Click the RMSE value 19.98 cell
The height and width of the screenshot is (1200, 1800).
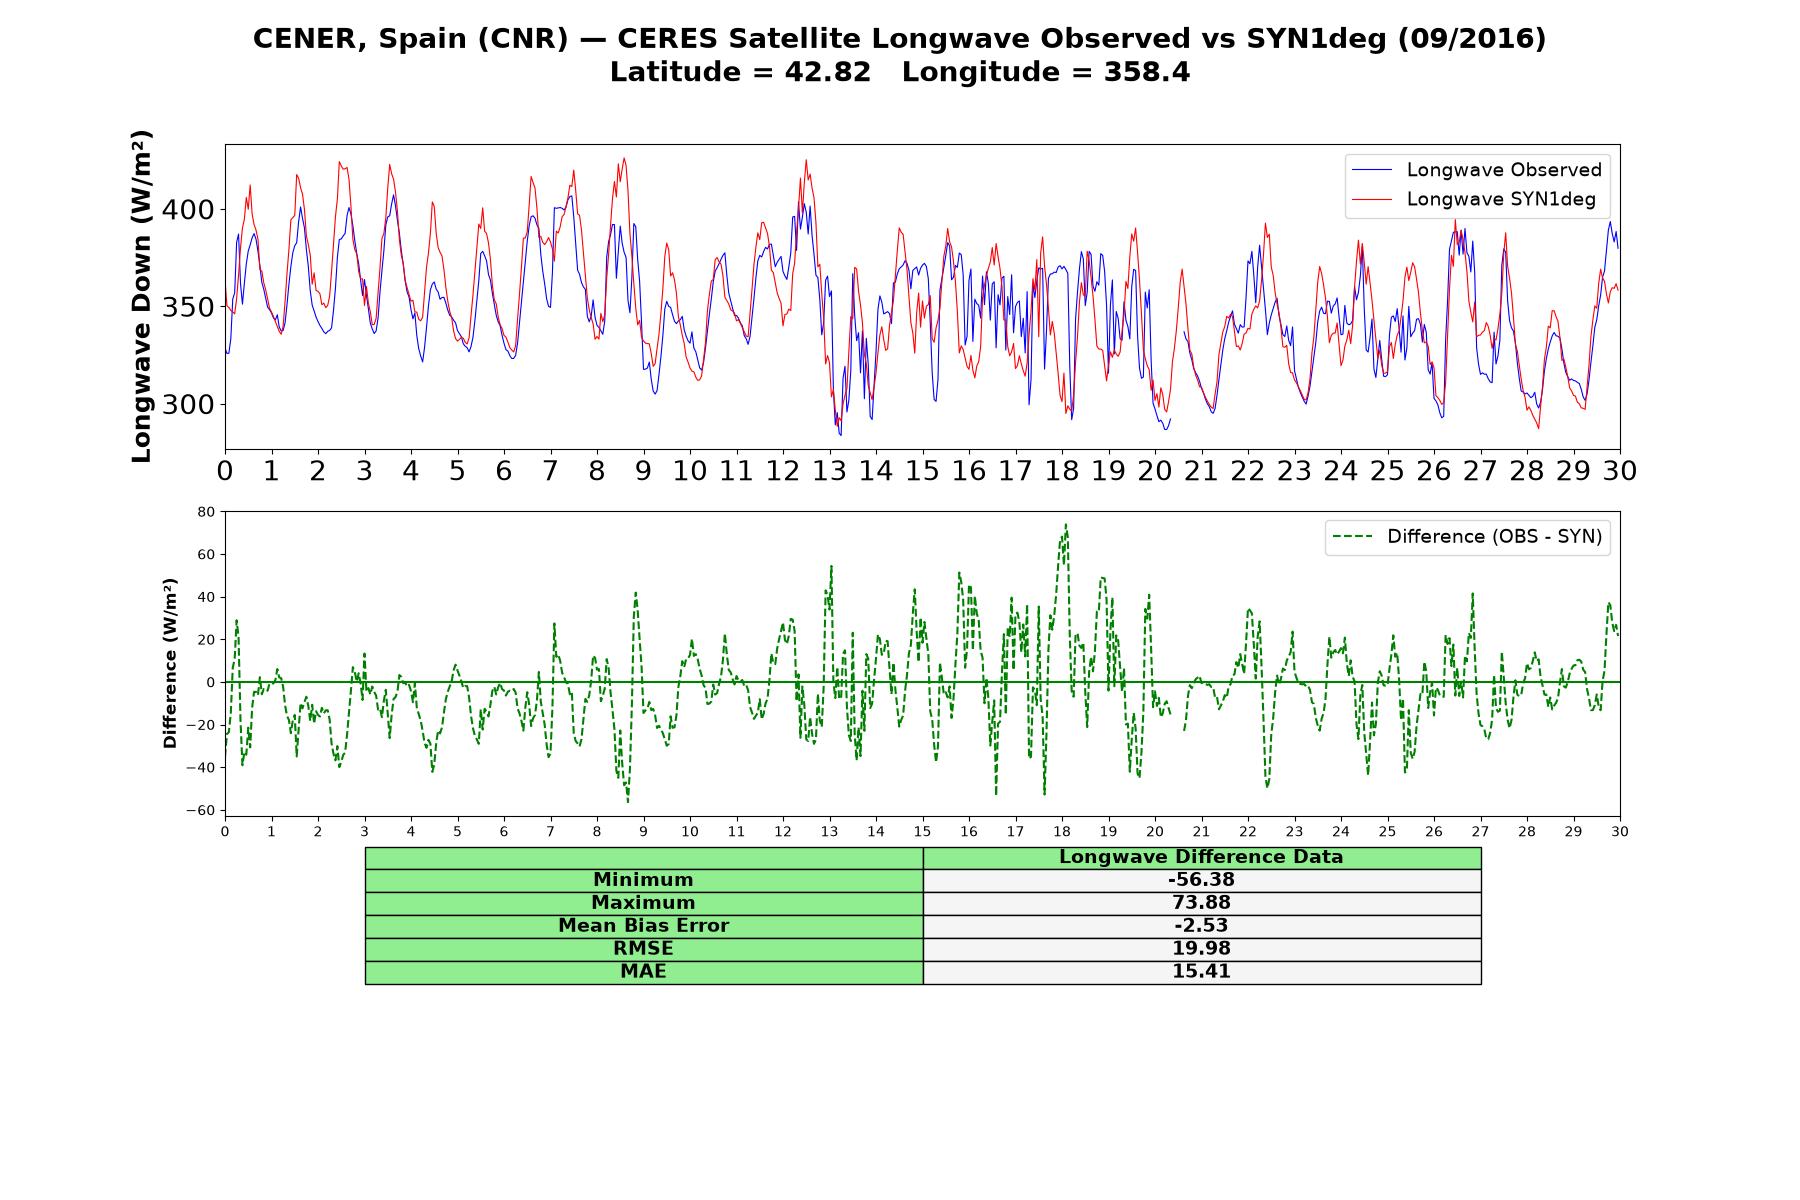pos(1201,949)
